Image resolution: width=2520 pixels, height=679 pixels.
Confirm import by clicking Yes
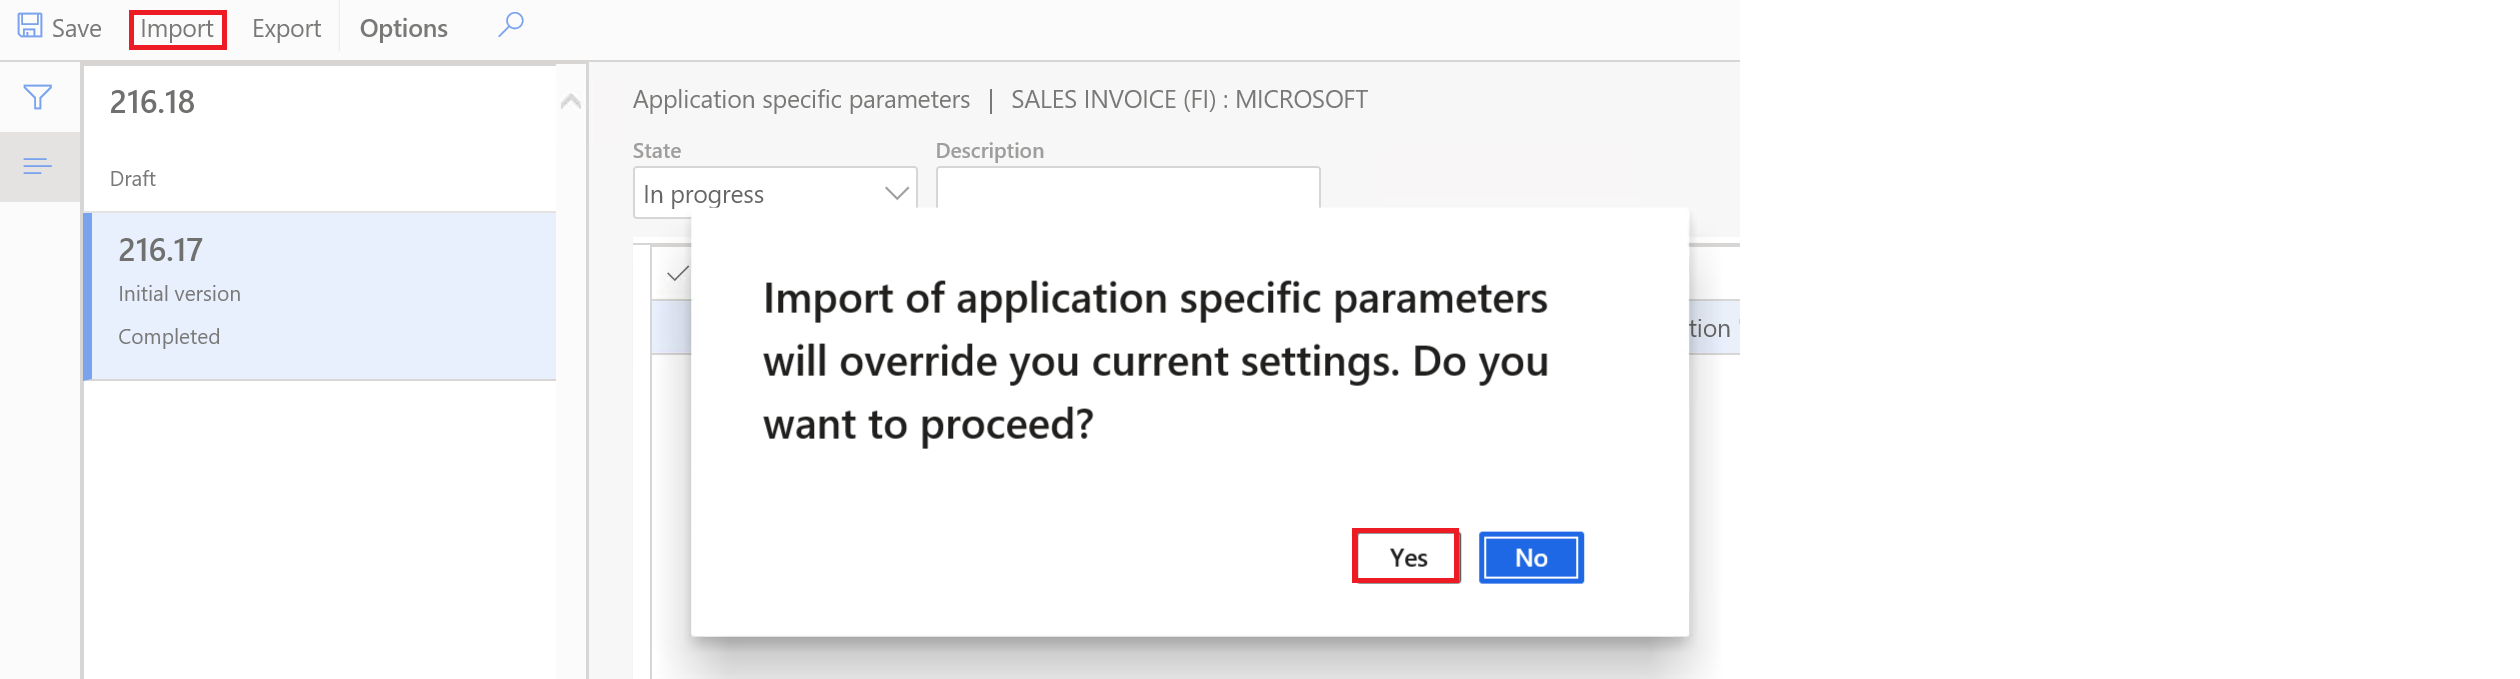(1407, 557)
